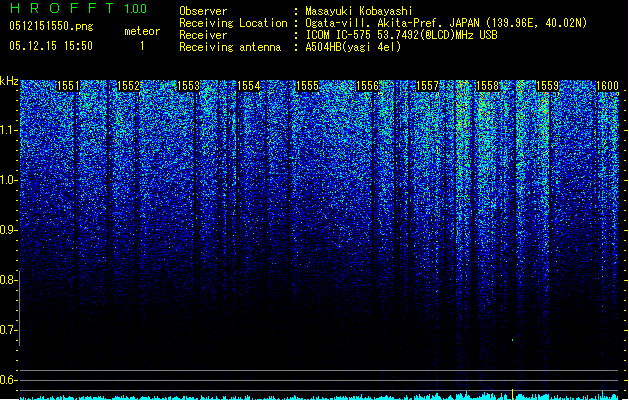Click the 1554 time marker

[x=248, y=86]
